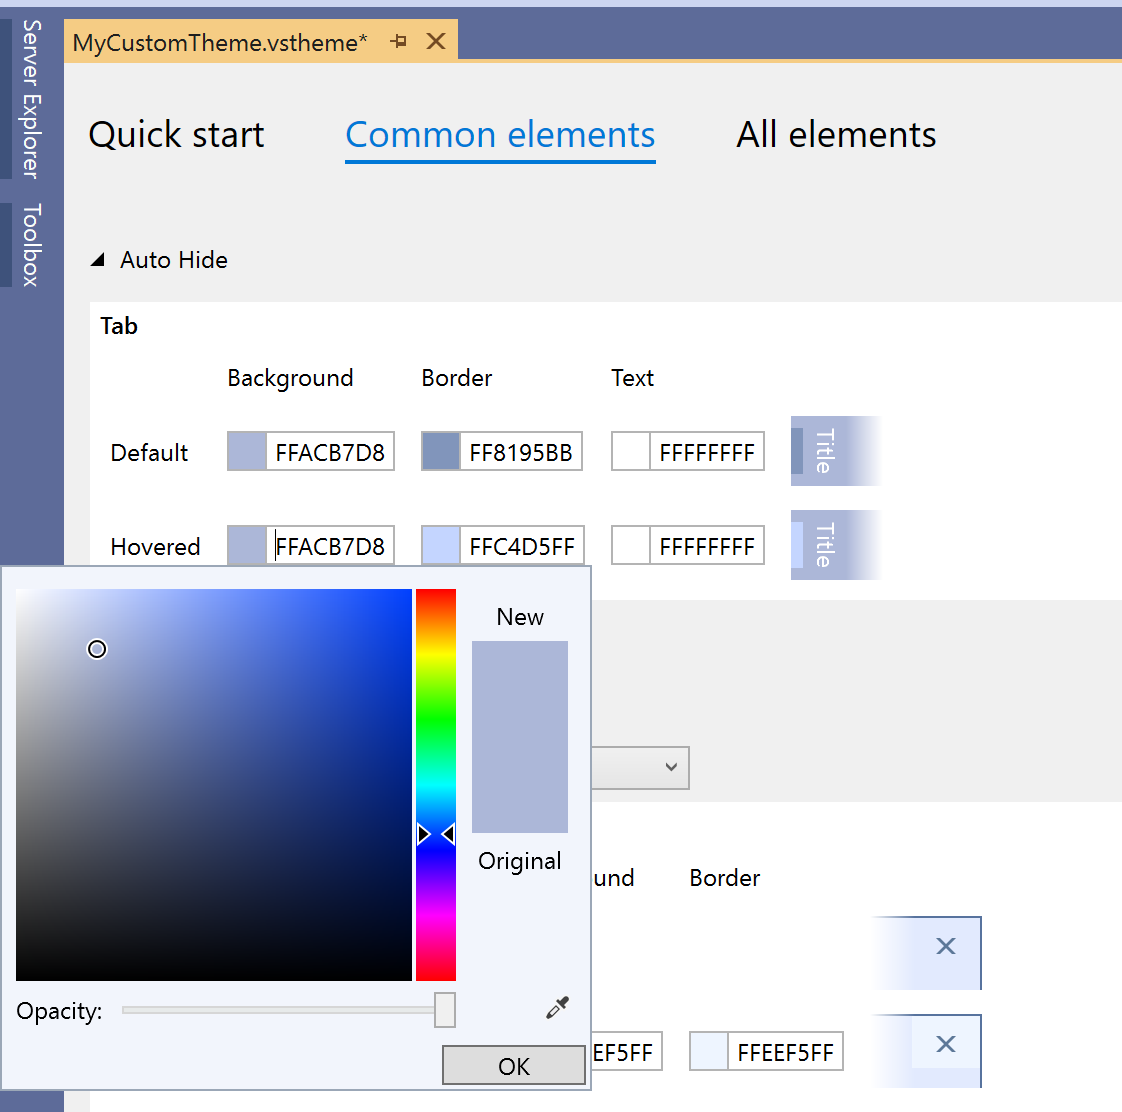
Task: Edit the Default Border FF8195BB field
Action: [x=521, y=452]
